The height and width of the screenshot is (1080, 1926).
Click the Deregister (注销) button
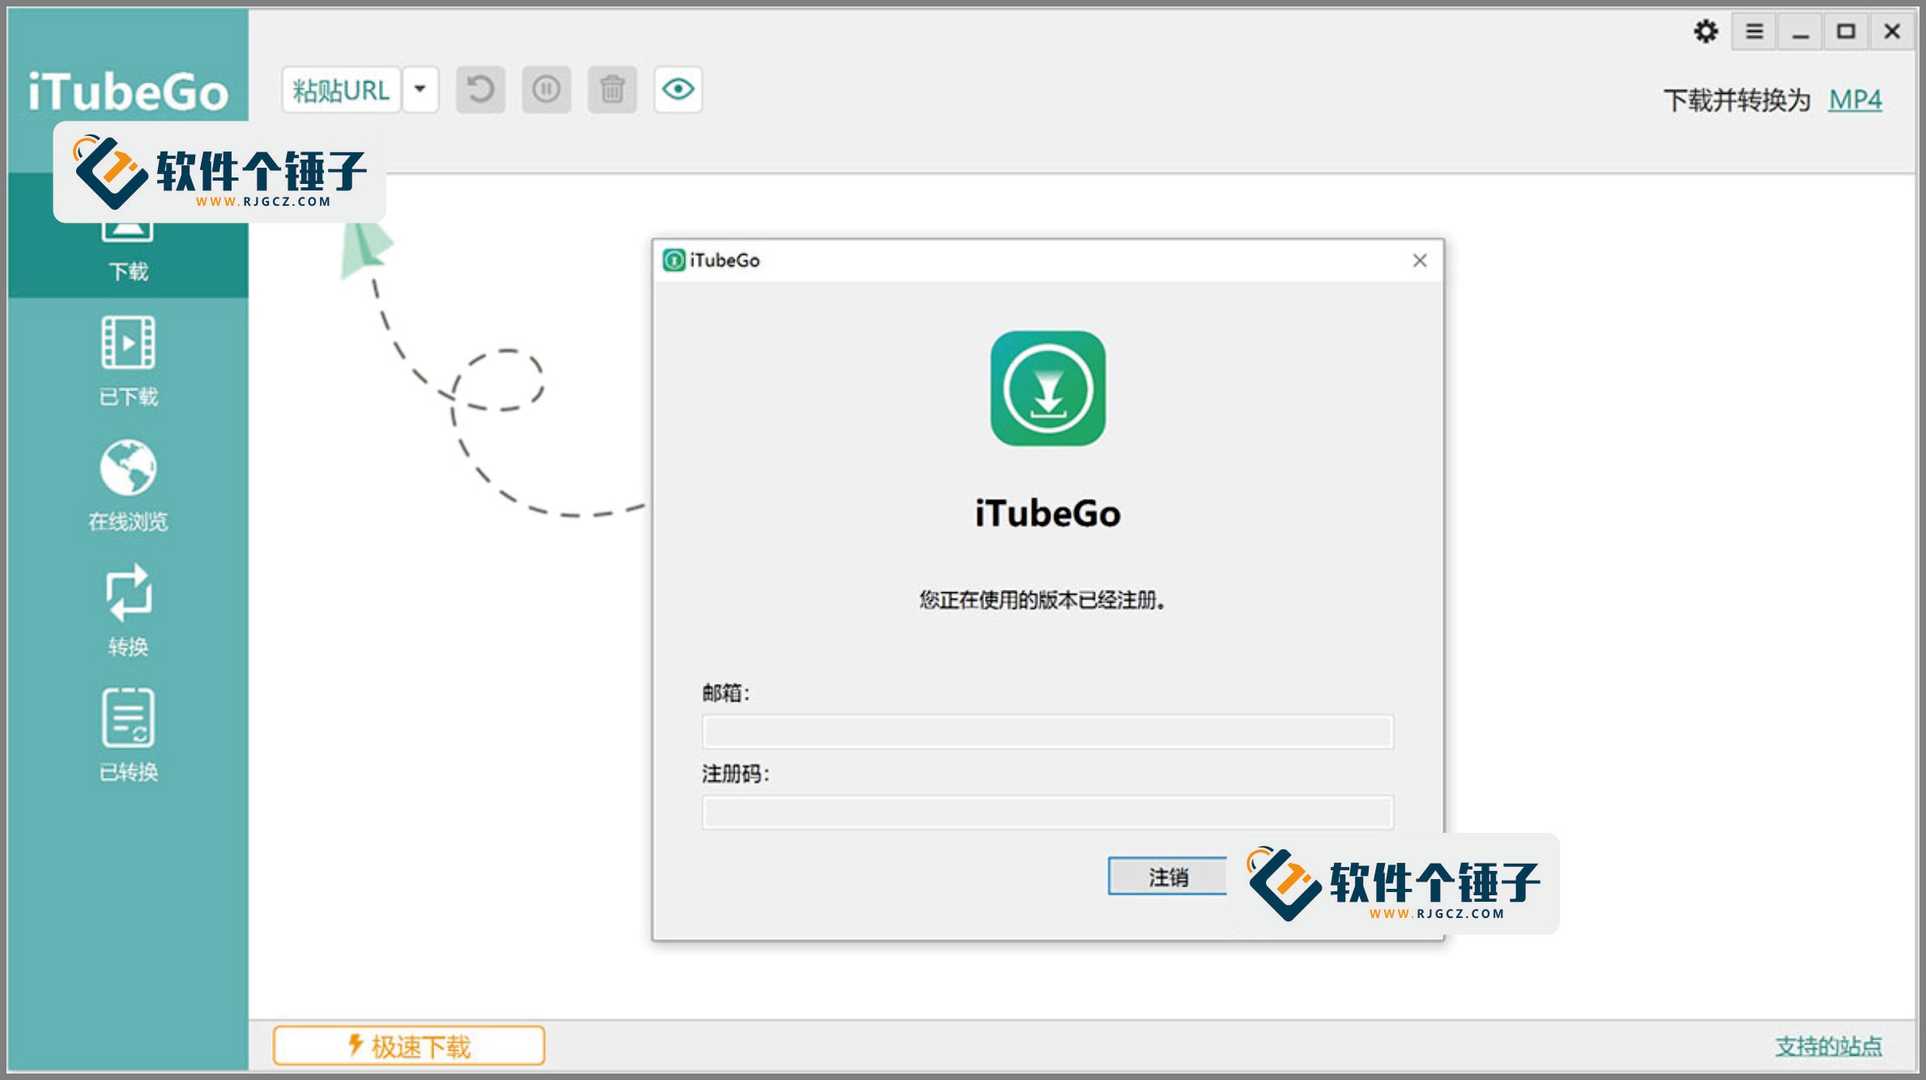click(1168, 877)
